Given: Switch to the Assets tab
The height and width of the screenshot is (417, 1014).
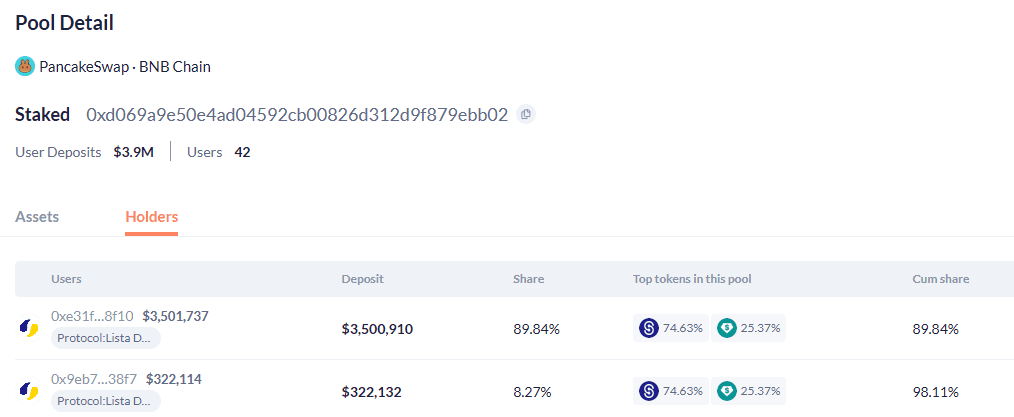Looking at the screenshot, I should click(37, 217).
